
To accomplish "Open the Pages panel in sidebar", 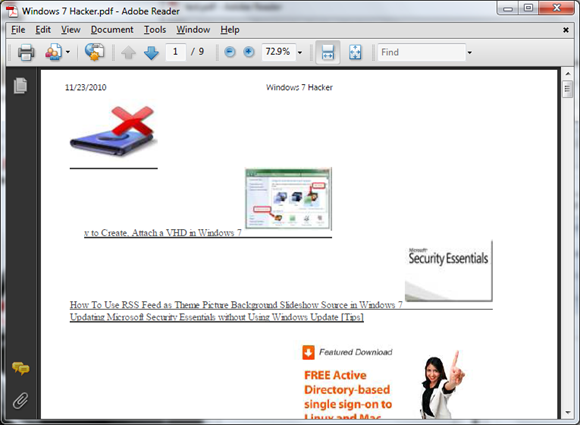I will click(x=20, y=86).
